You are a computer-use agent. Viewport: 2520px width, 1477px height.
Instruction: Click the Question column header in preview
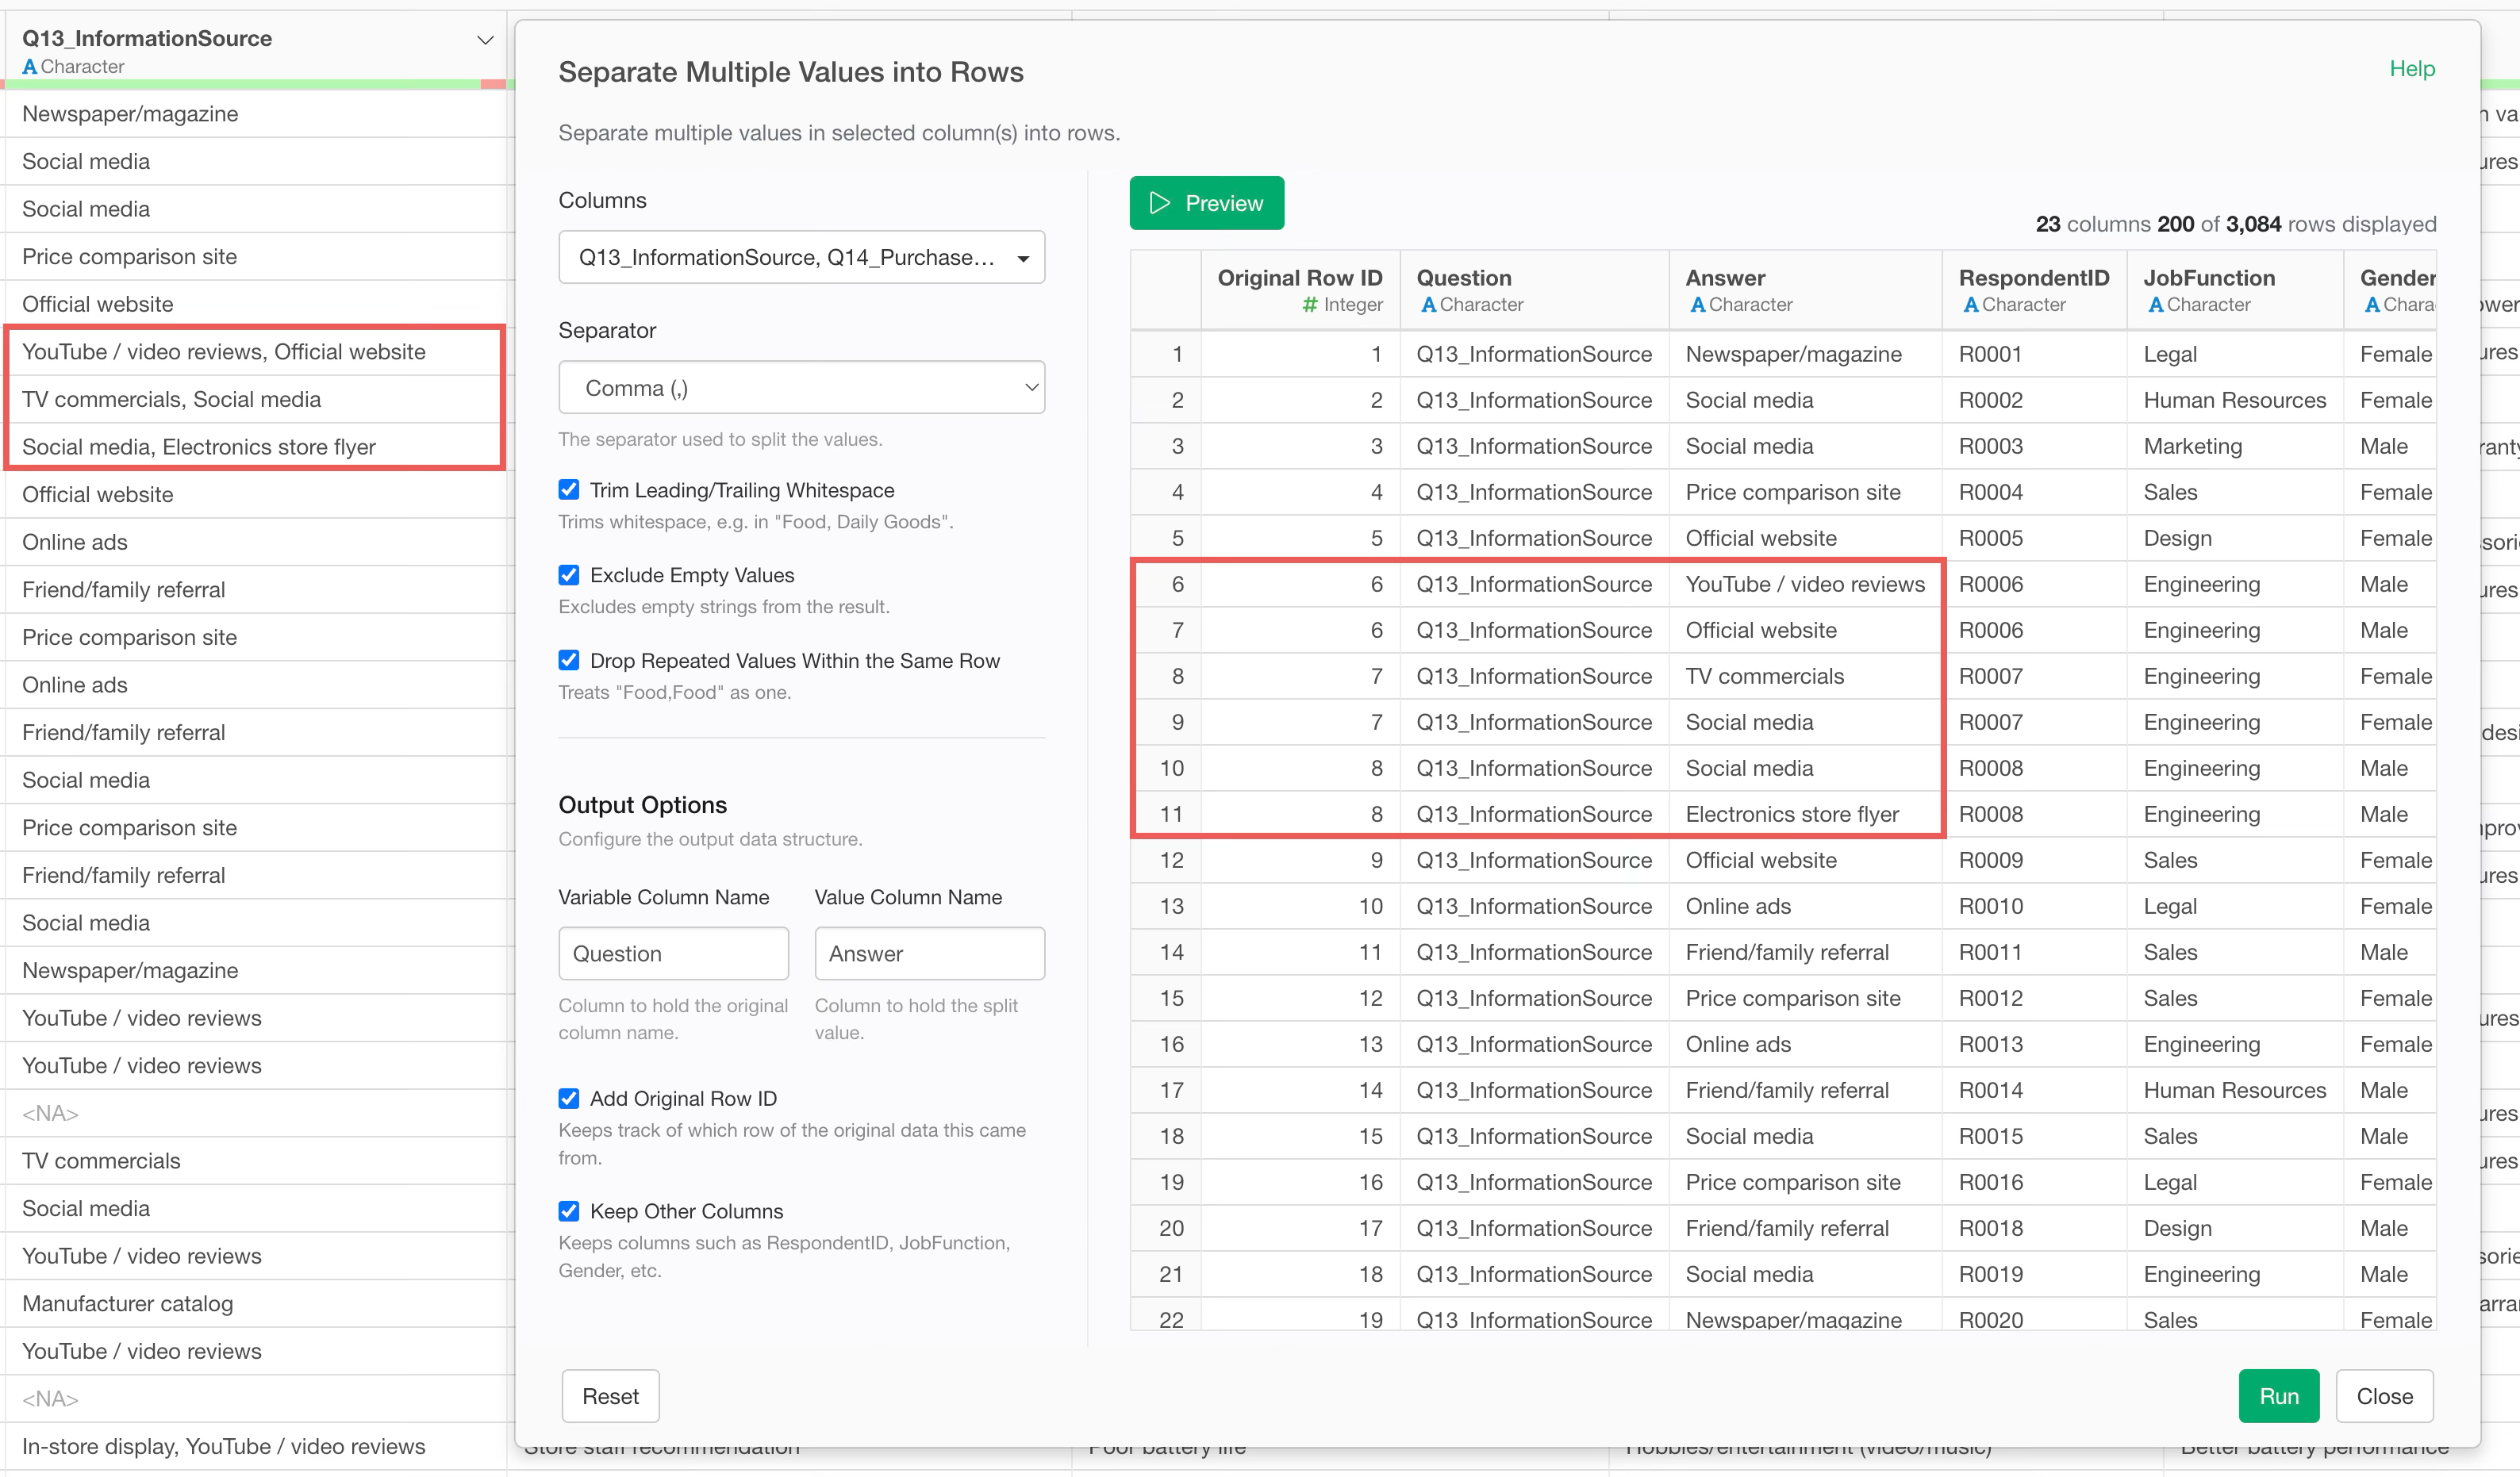pyautogui.click(x=1534, y=290)
